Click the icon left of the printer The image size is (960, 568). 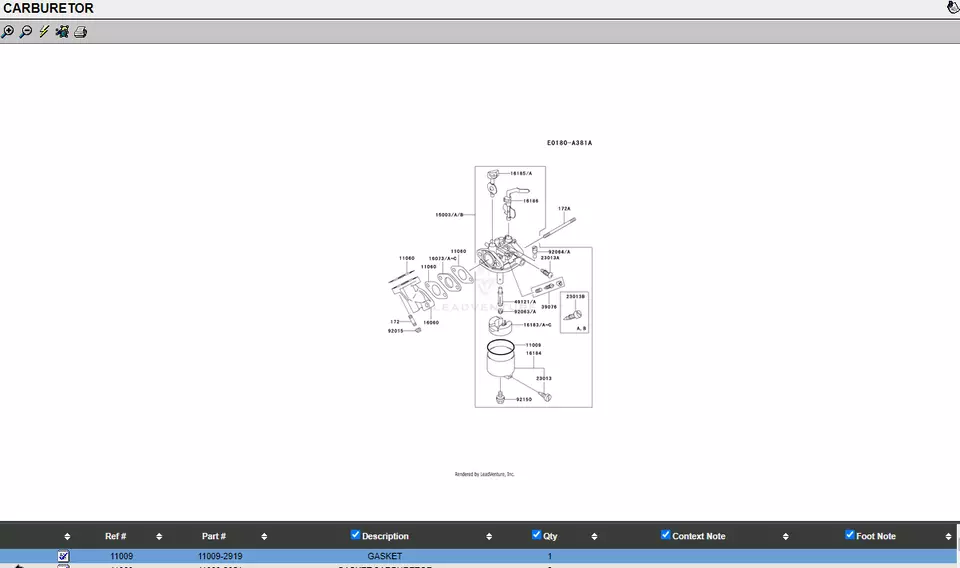(x=62, y=32)
